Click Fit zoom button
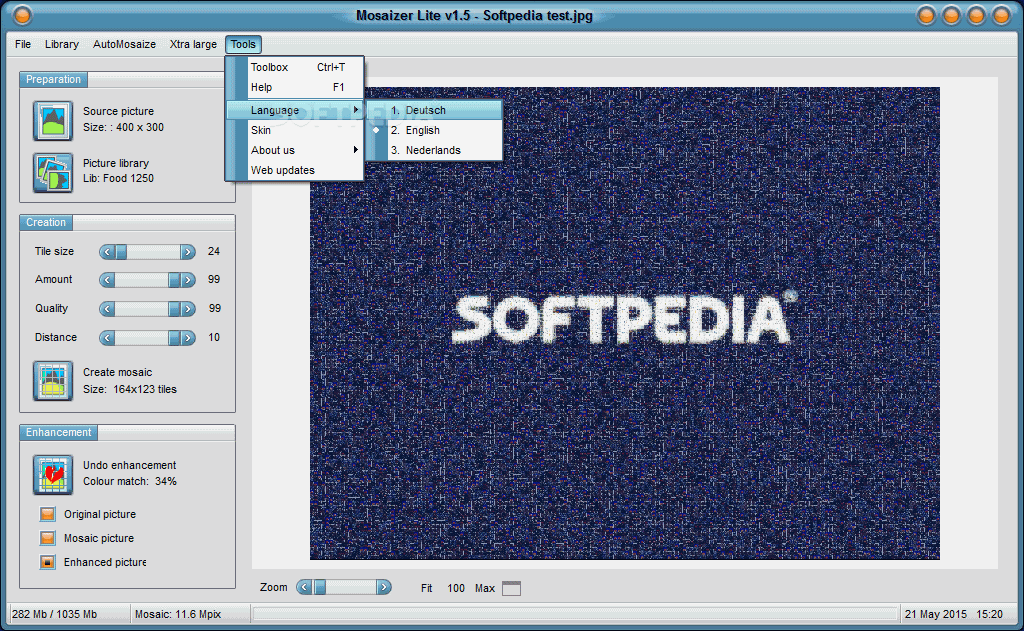Viewport: 1024px width, 631px height. pos(426,589)
